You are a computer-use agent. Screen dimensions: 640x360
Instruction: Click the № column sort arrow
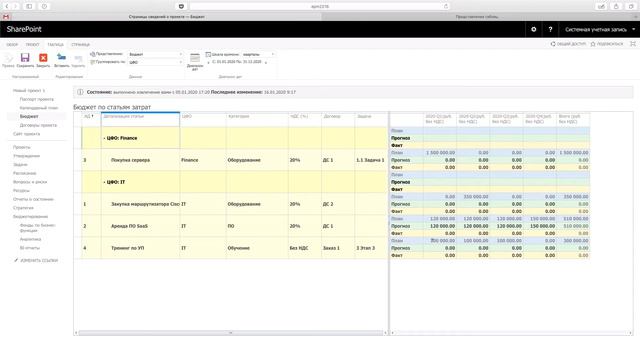[93, 116]
